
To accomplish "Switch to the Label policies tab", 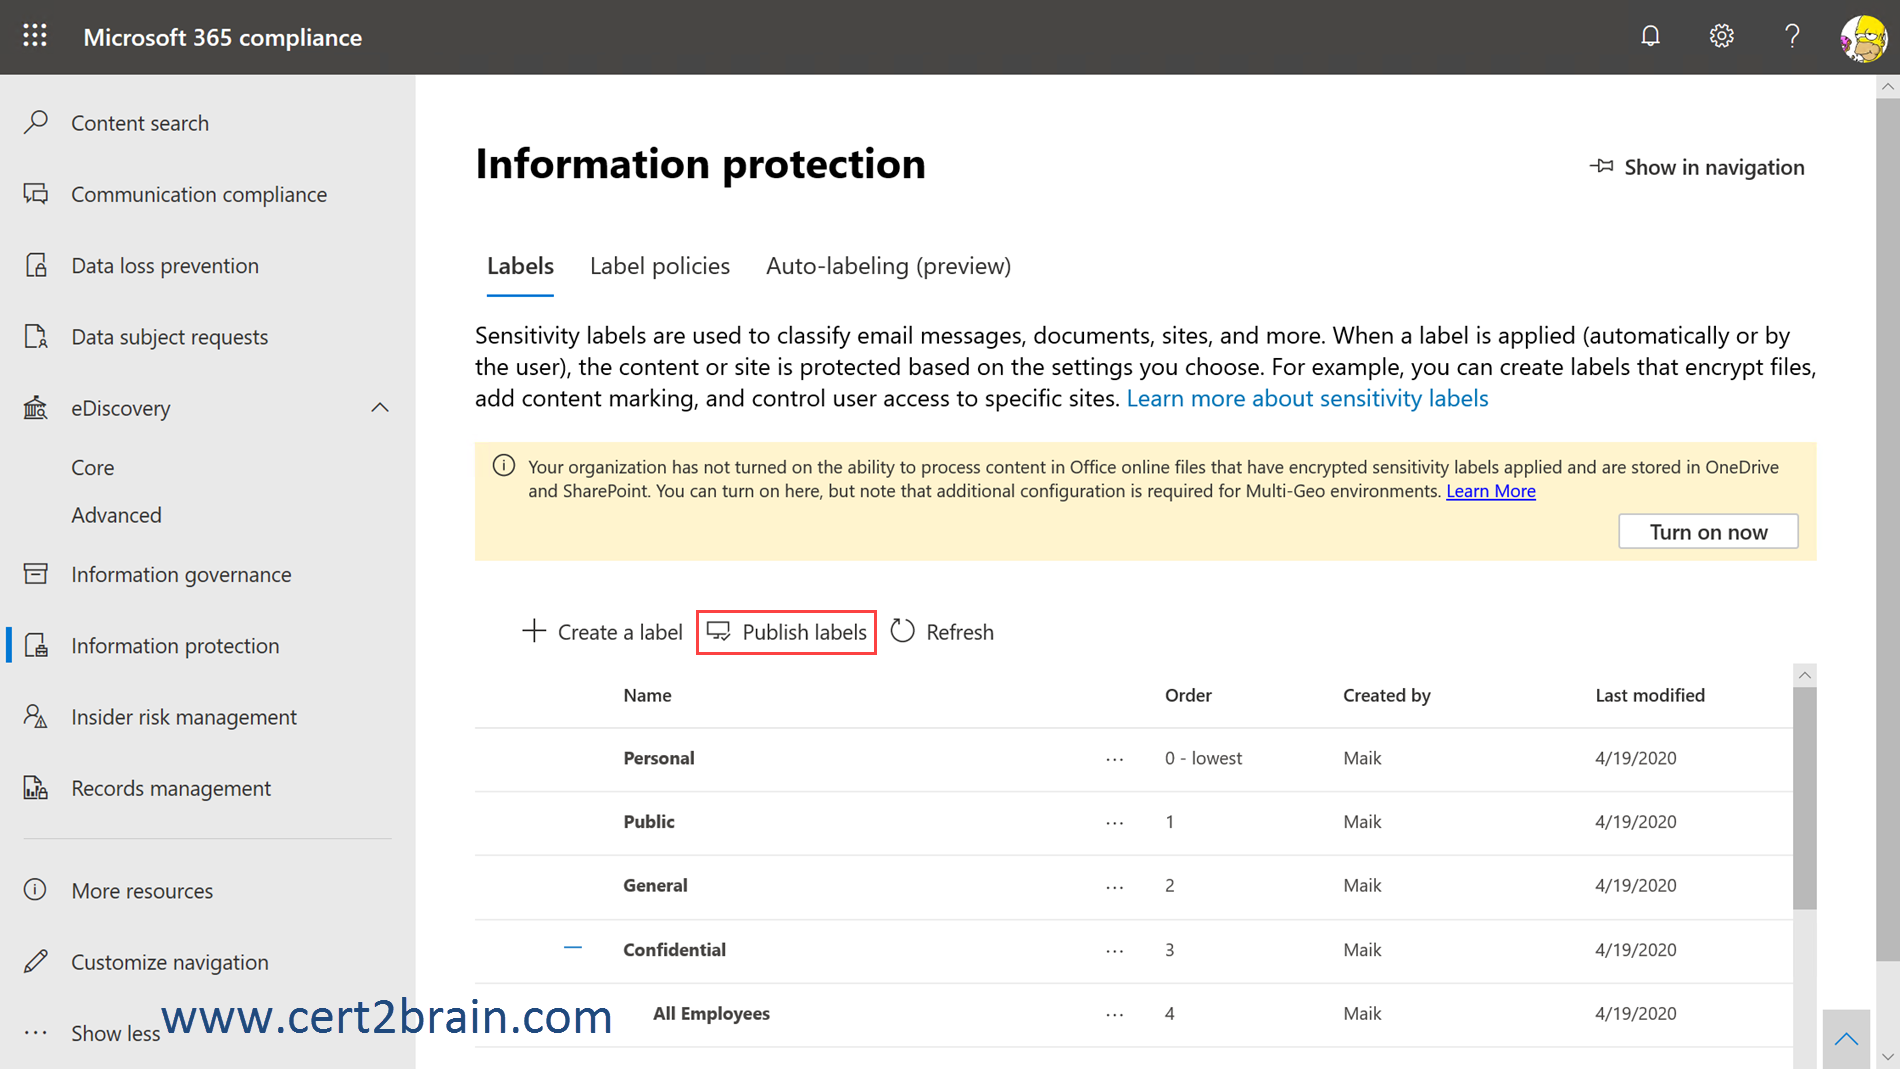I will pos(660,266).
